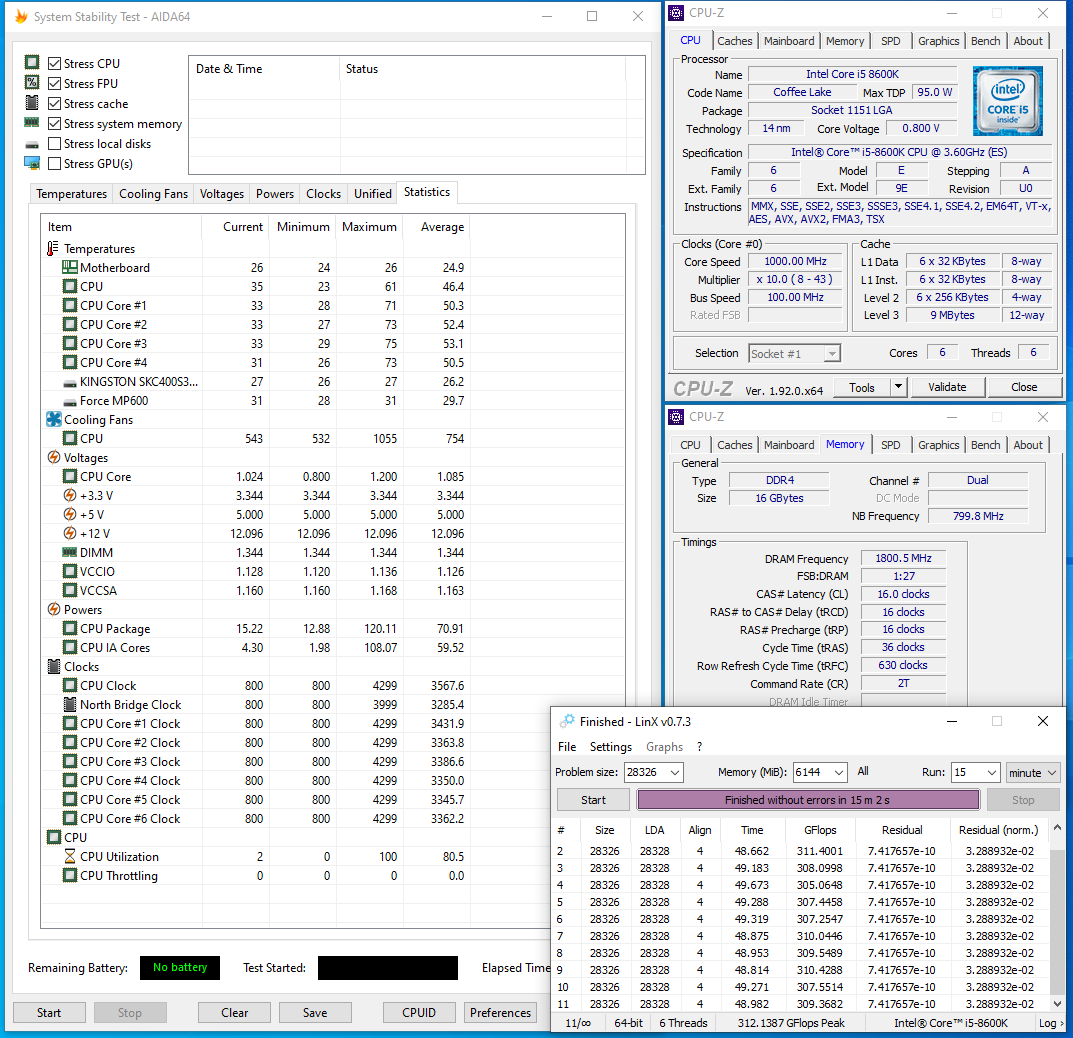Click the Voltages lightning icon in list
Screen dimensions: 1073x1038
point(54,457)
